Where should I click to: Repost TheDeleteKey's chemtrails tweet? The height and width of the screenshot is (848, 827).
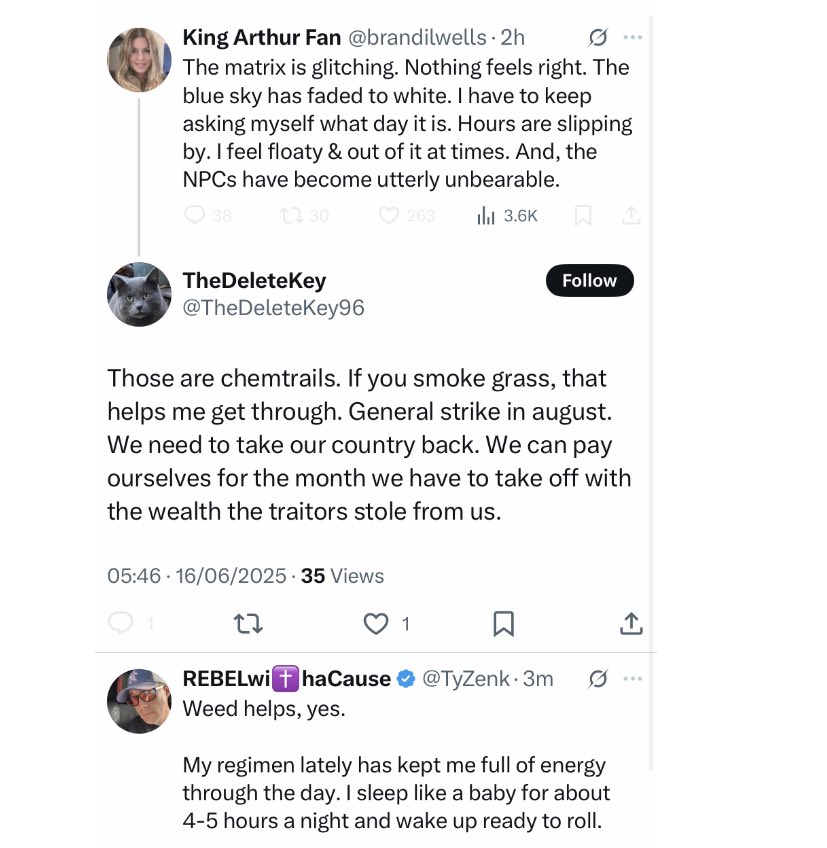pos(247,624)
